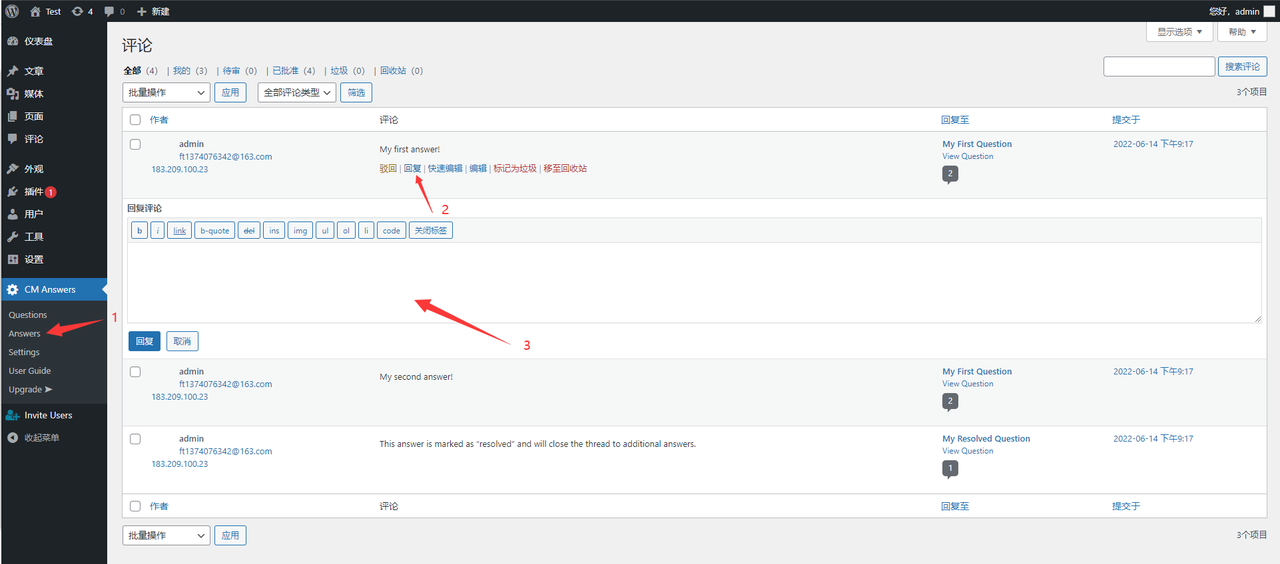Open the comments bubble in admin bar
The width and height of the screenshot is (1280, 564).
pyautogui.click(x=115, y=11)
